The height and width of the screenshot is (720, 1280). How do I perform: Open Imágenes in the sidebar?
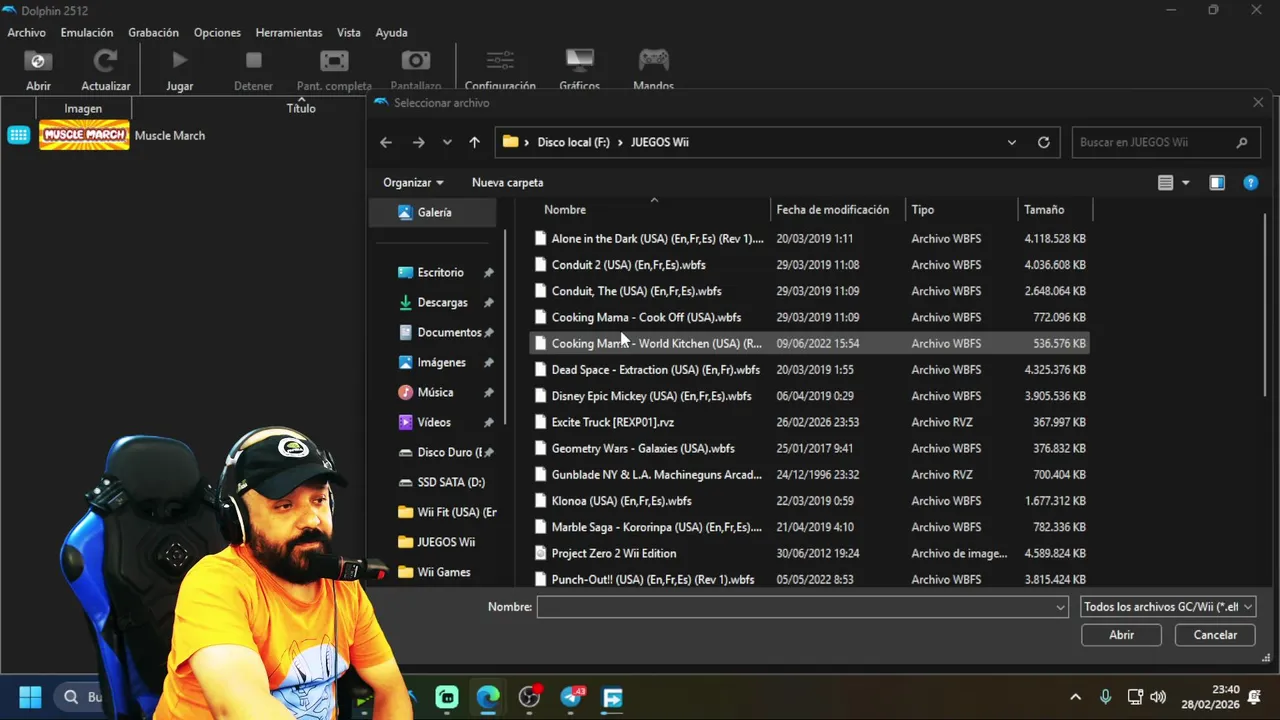(440, 362)
